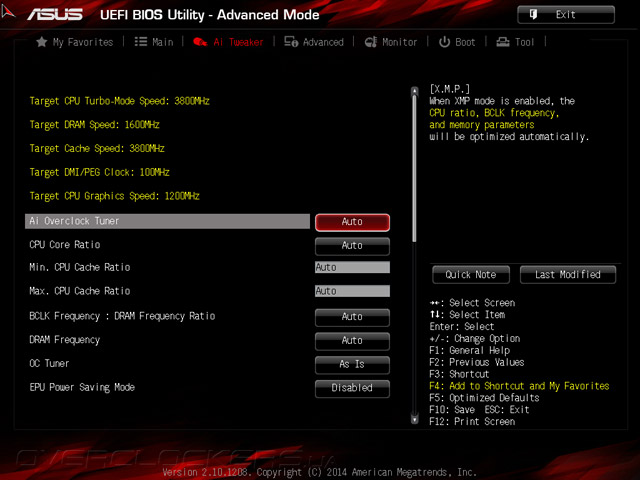Select the Max. CPU Cache Ratio label
640x480 pixels.
[80, 291]
